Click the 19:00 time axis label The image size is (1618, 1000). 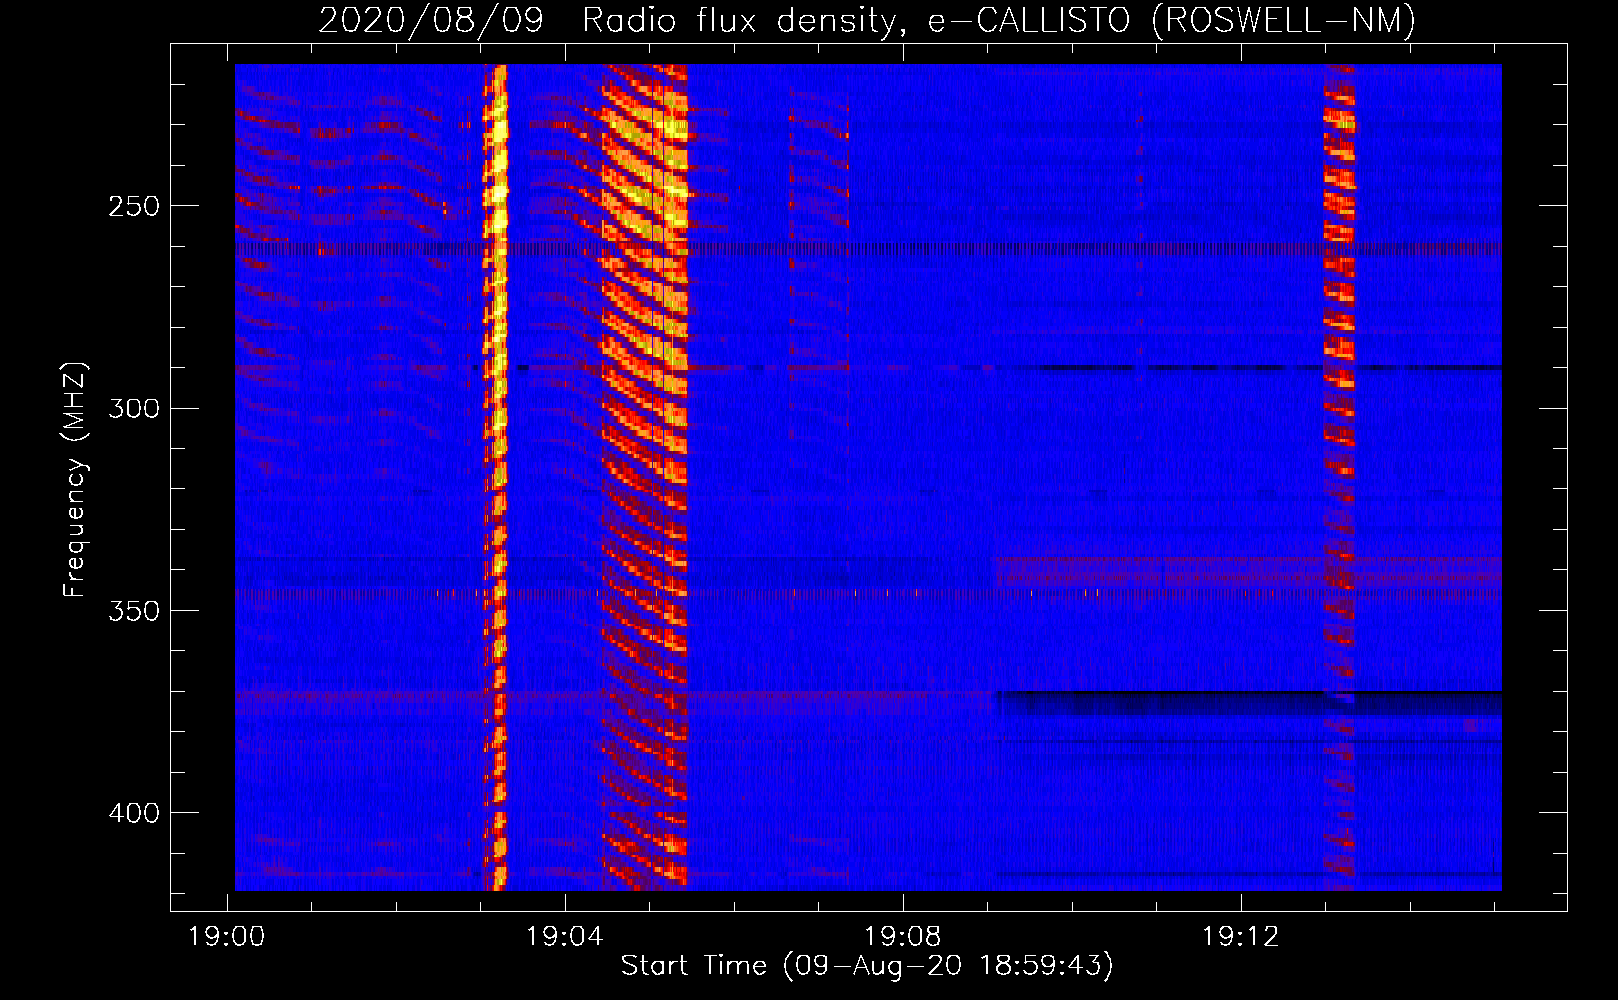[x=227, y=937]
